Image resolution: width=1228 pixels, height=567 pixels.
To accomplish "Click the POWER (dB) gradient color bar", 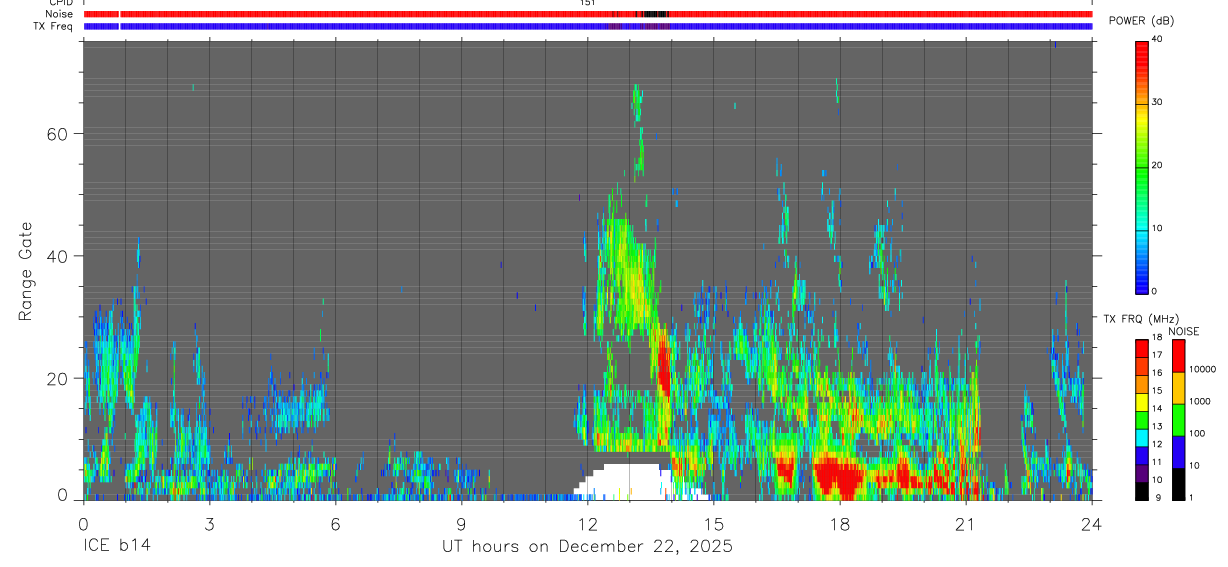I will pos(1142,166).
